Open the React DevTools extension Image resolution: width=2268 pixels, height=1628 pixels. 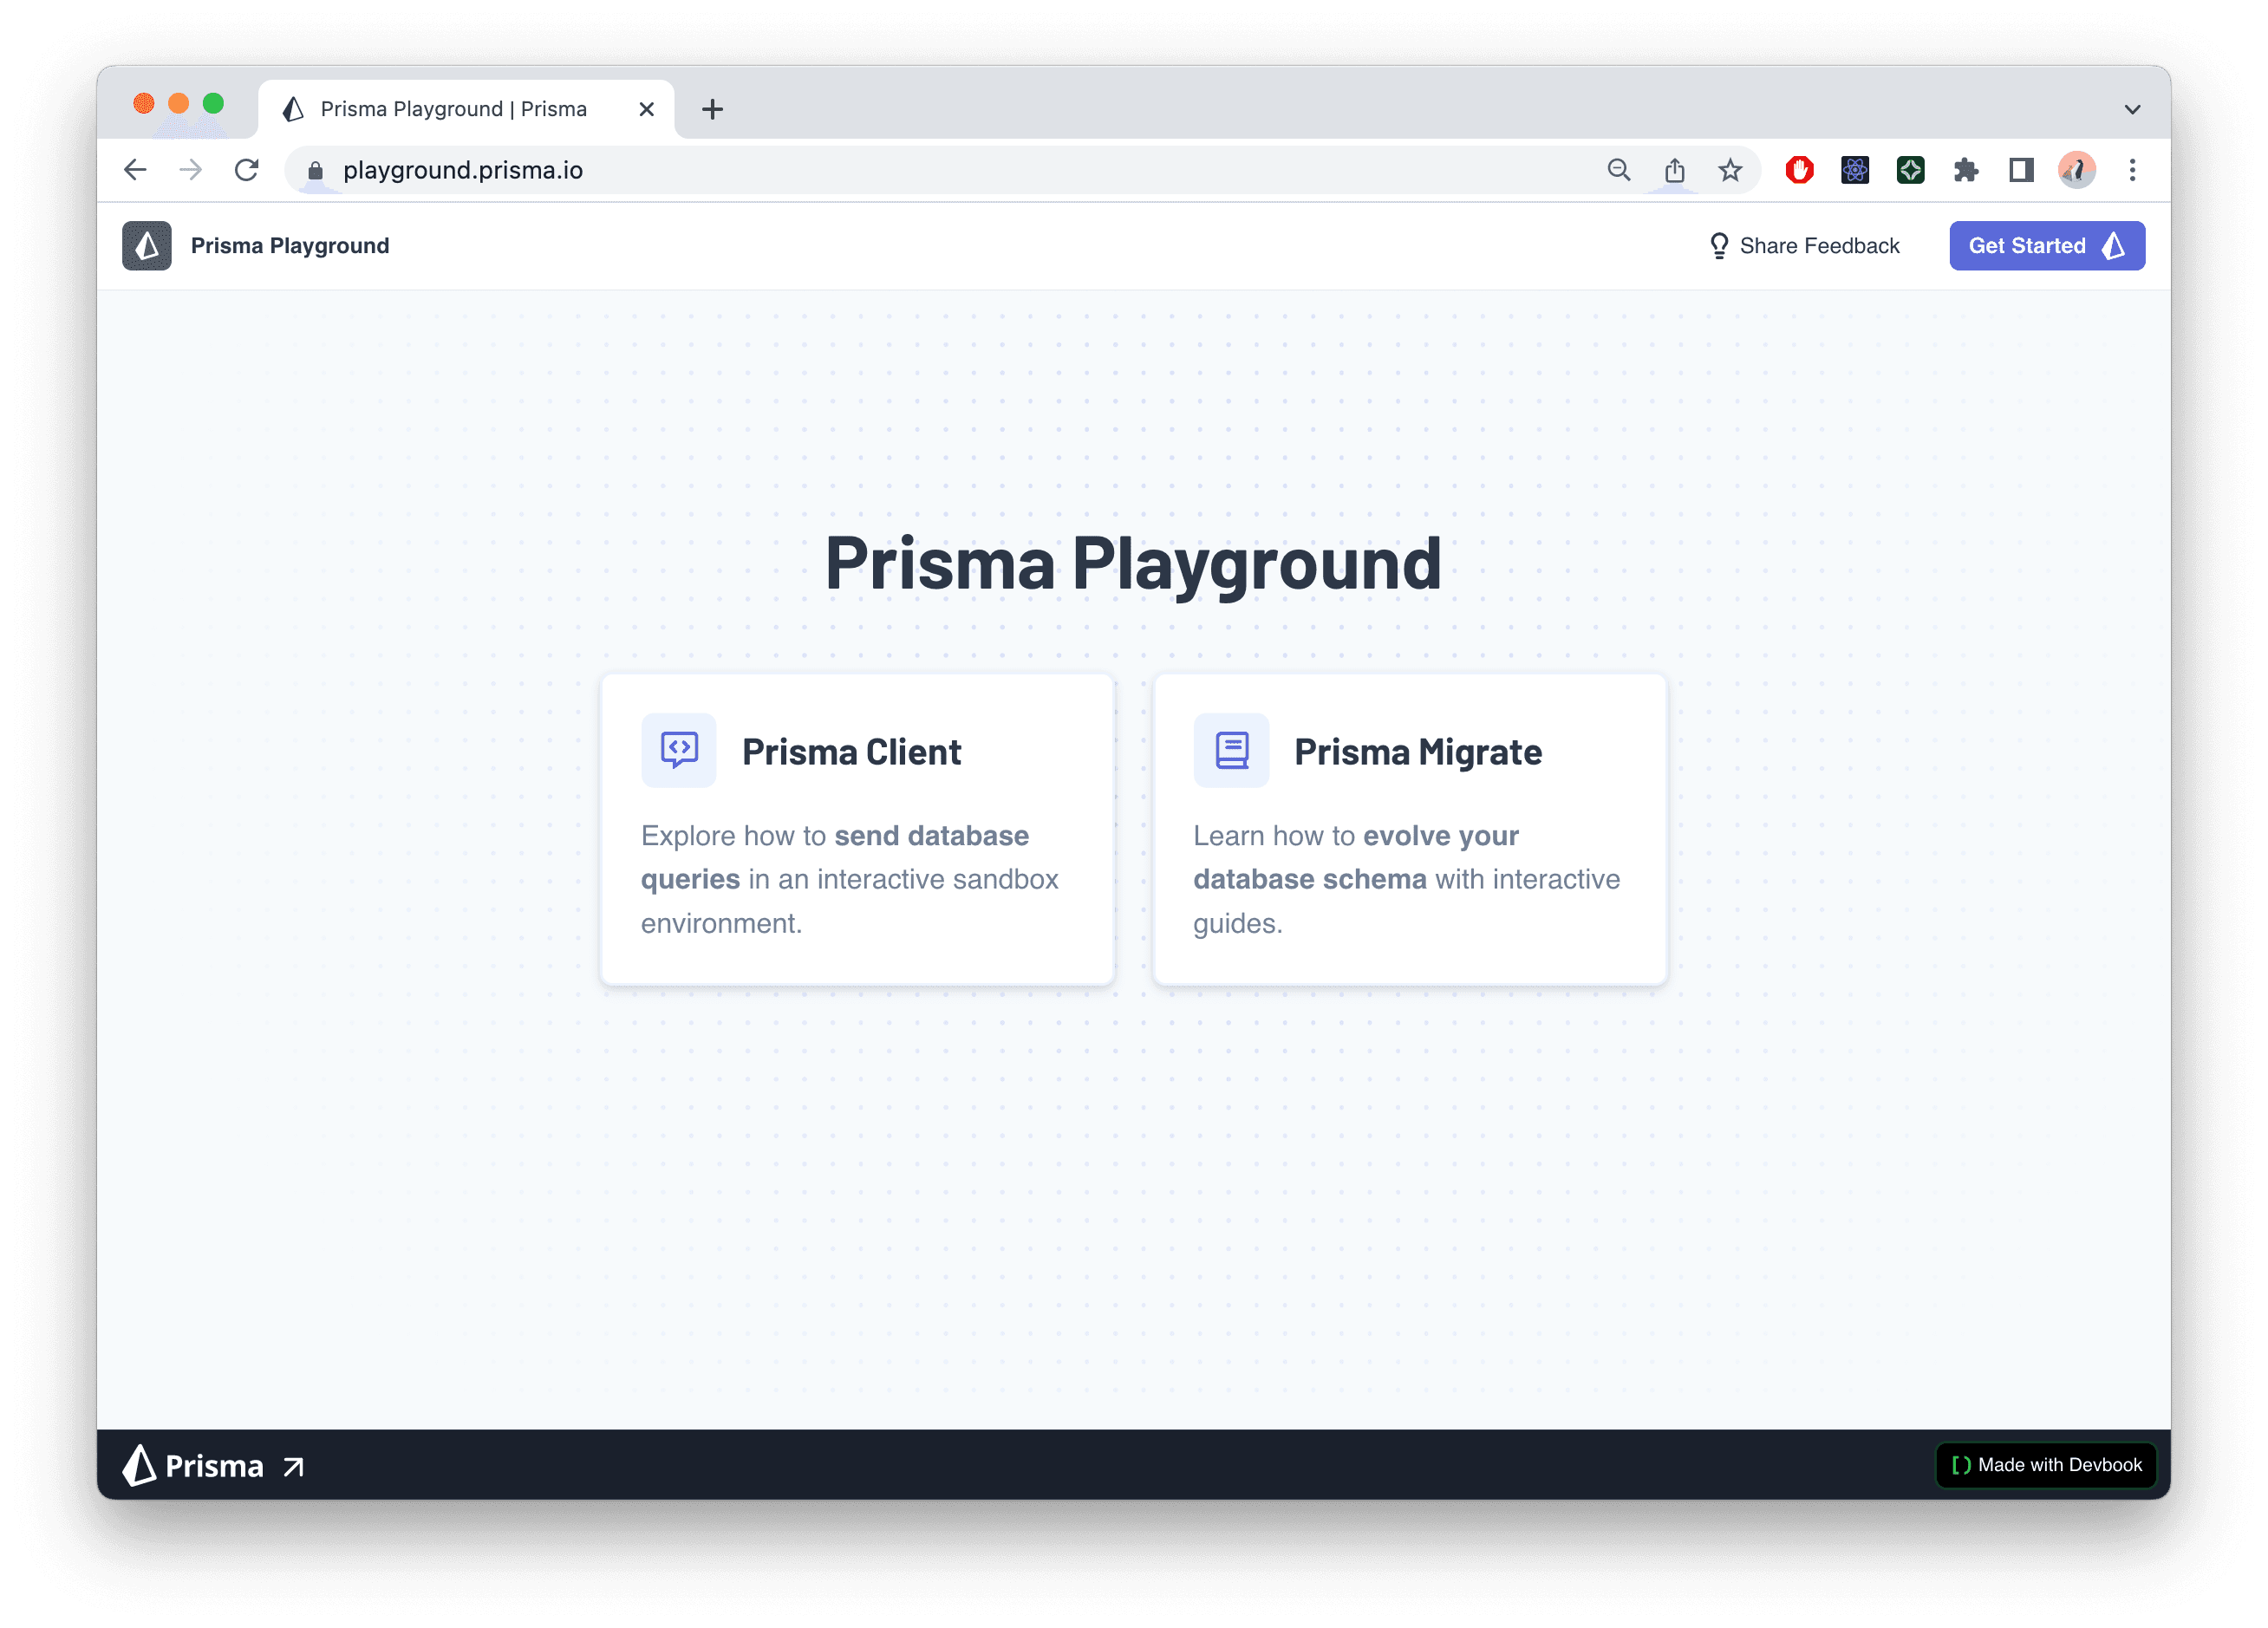1854,170
